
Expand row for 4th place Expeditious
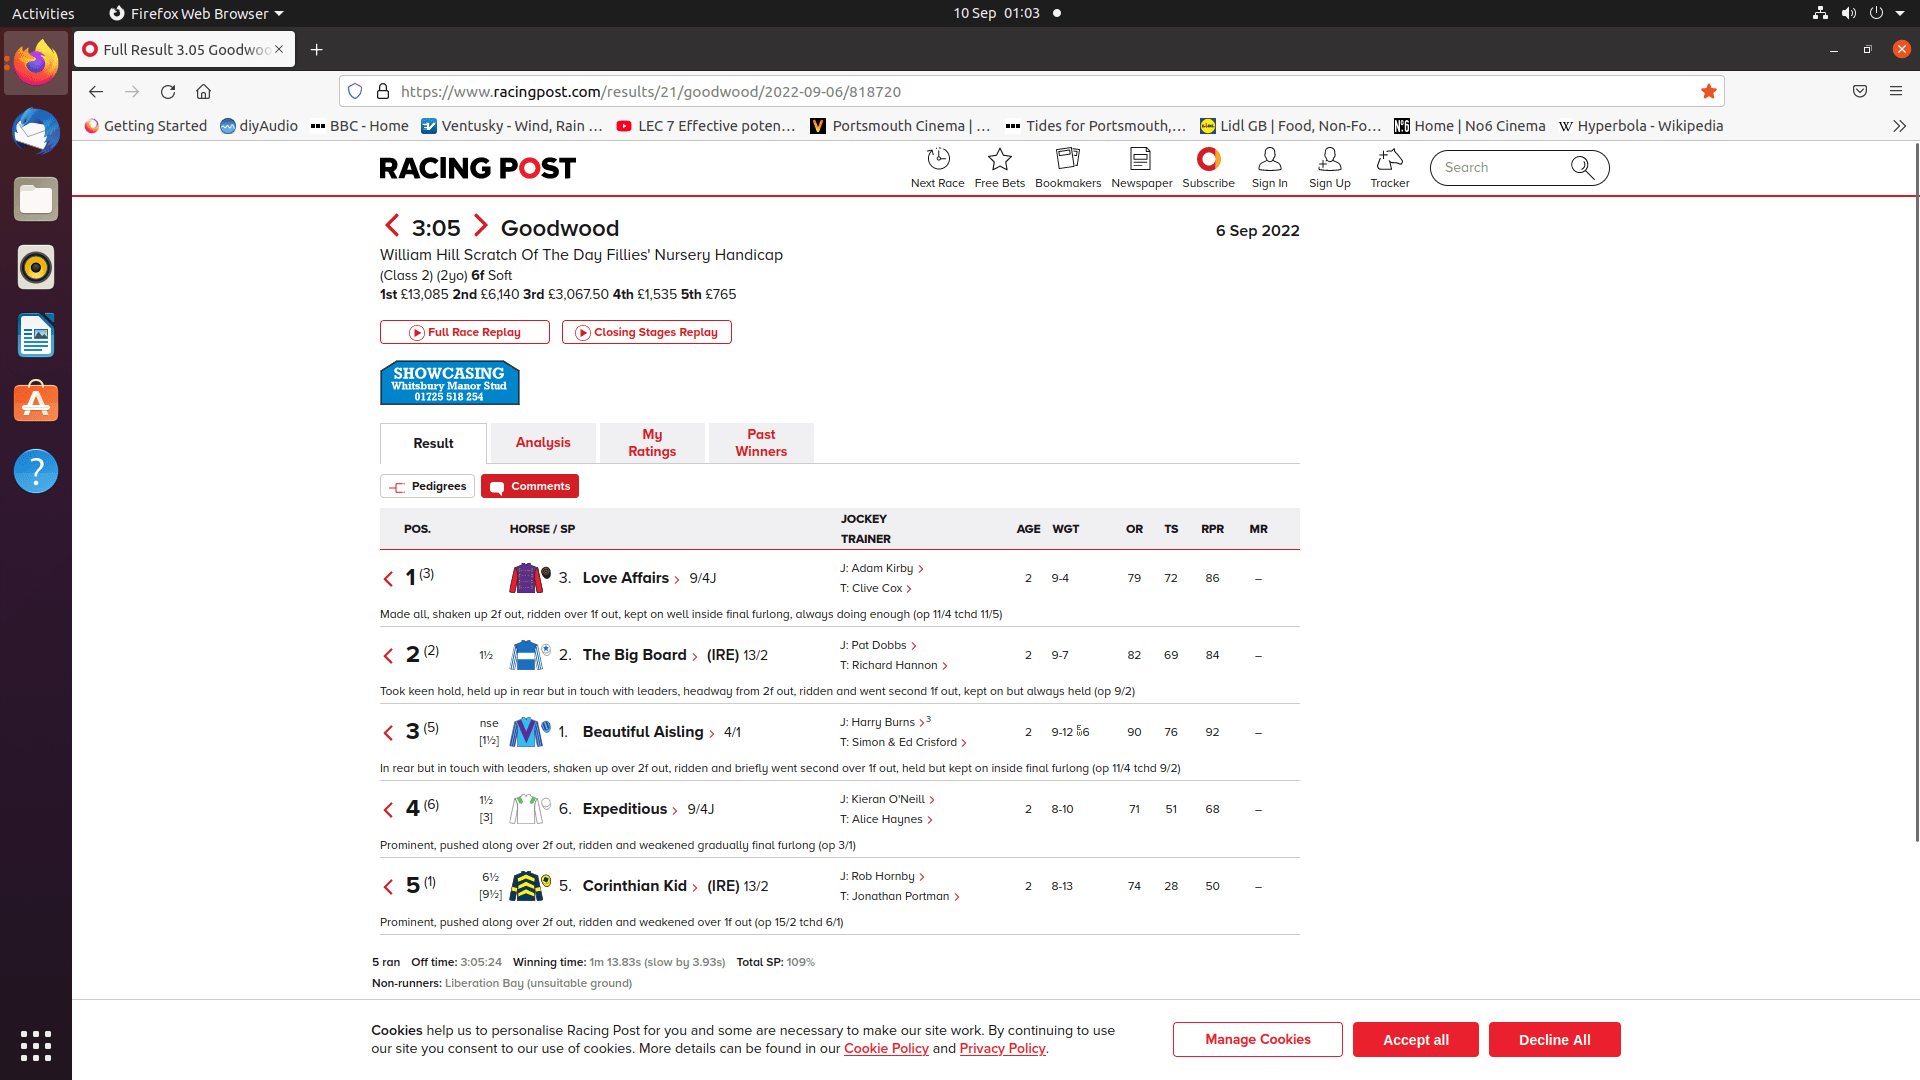pos(388,810)
